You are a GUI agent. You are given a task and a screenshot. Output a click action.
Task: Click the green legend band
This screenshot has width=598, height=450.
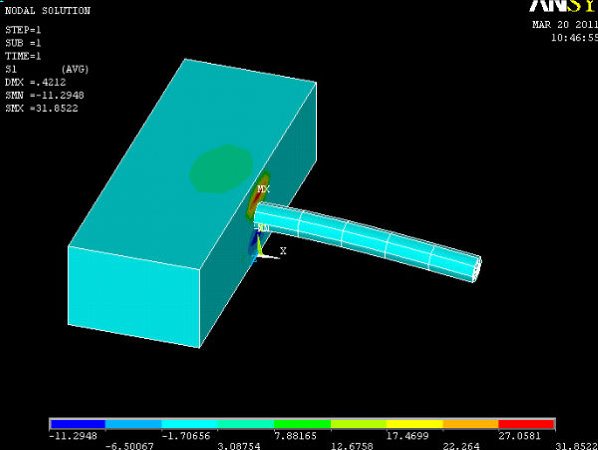(302, 424)
